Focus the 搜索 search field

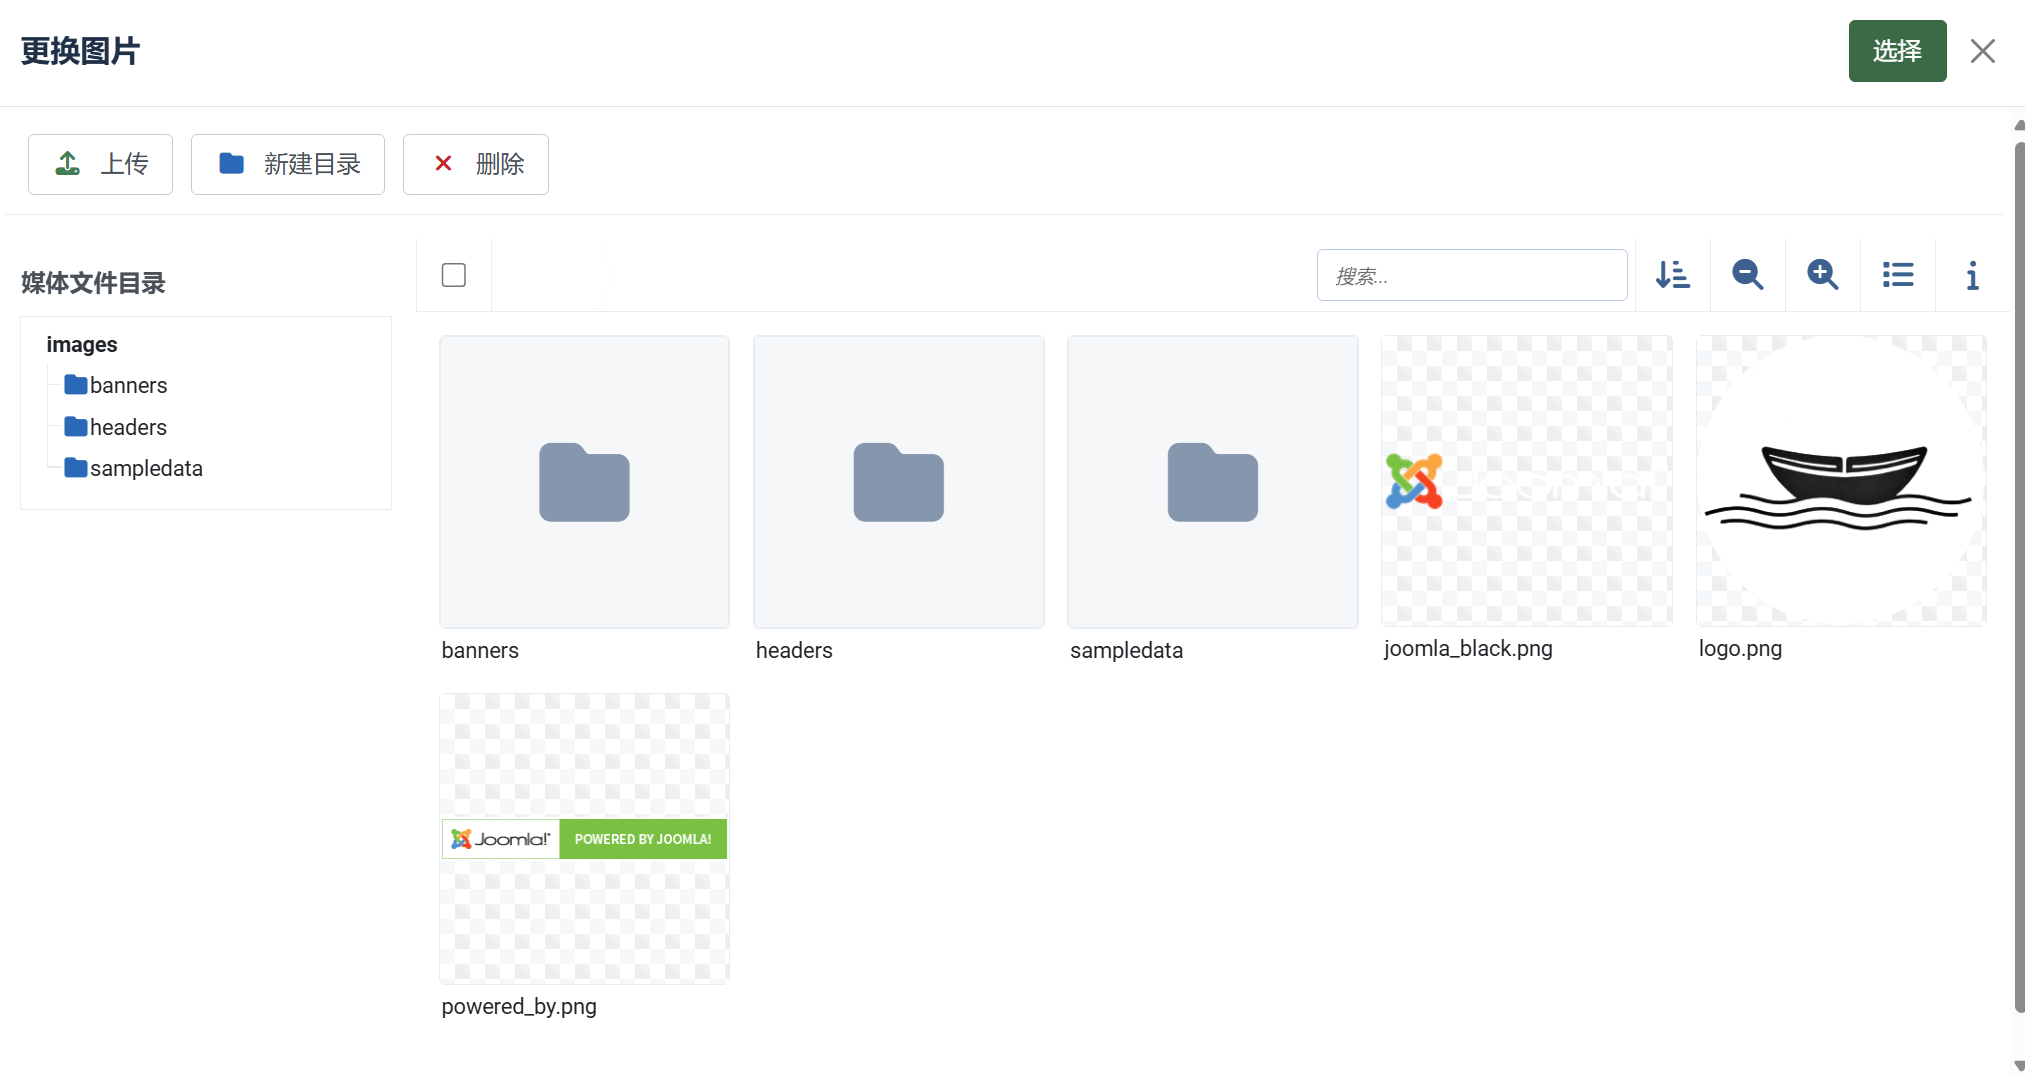[x=1471, y=275]
